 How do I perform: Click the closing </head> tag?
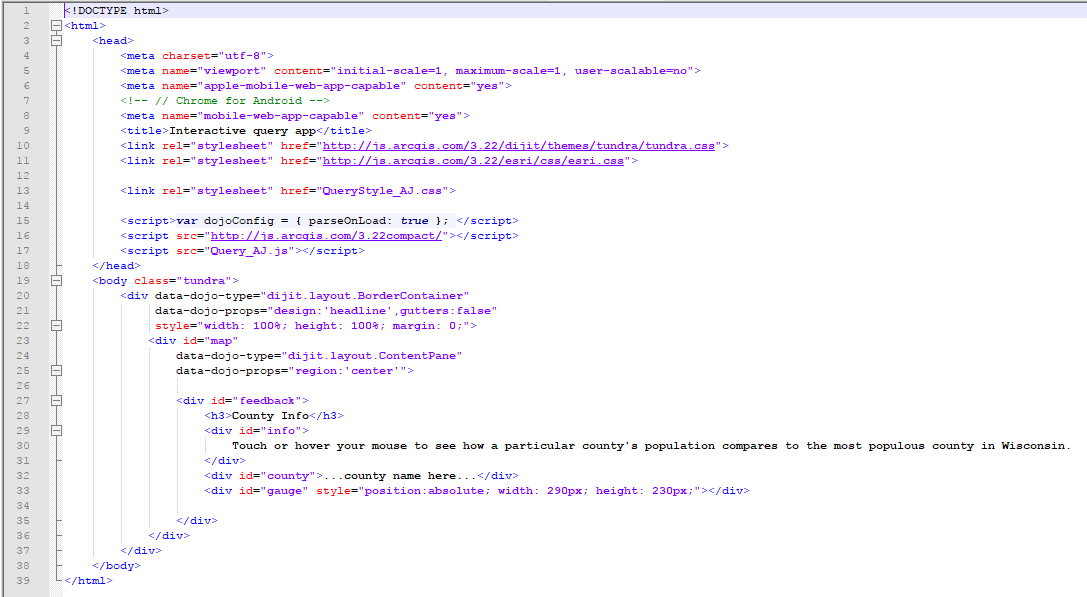116,266
